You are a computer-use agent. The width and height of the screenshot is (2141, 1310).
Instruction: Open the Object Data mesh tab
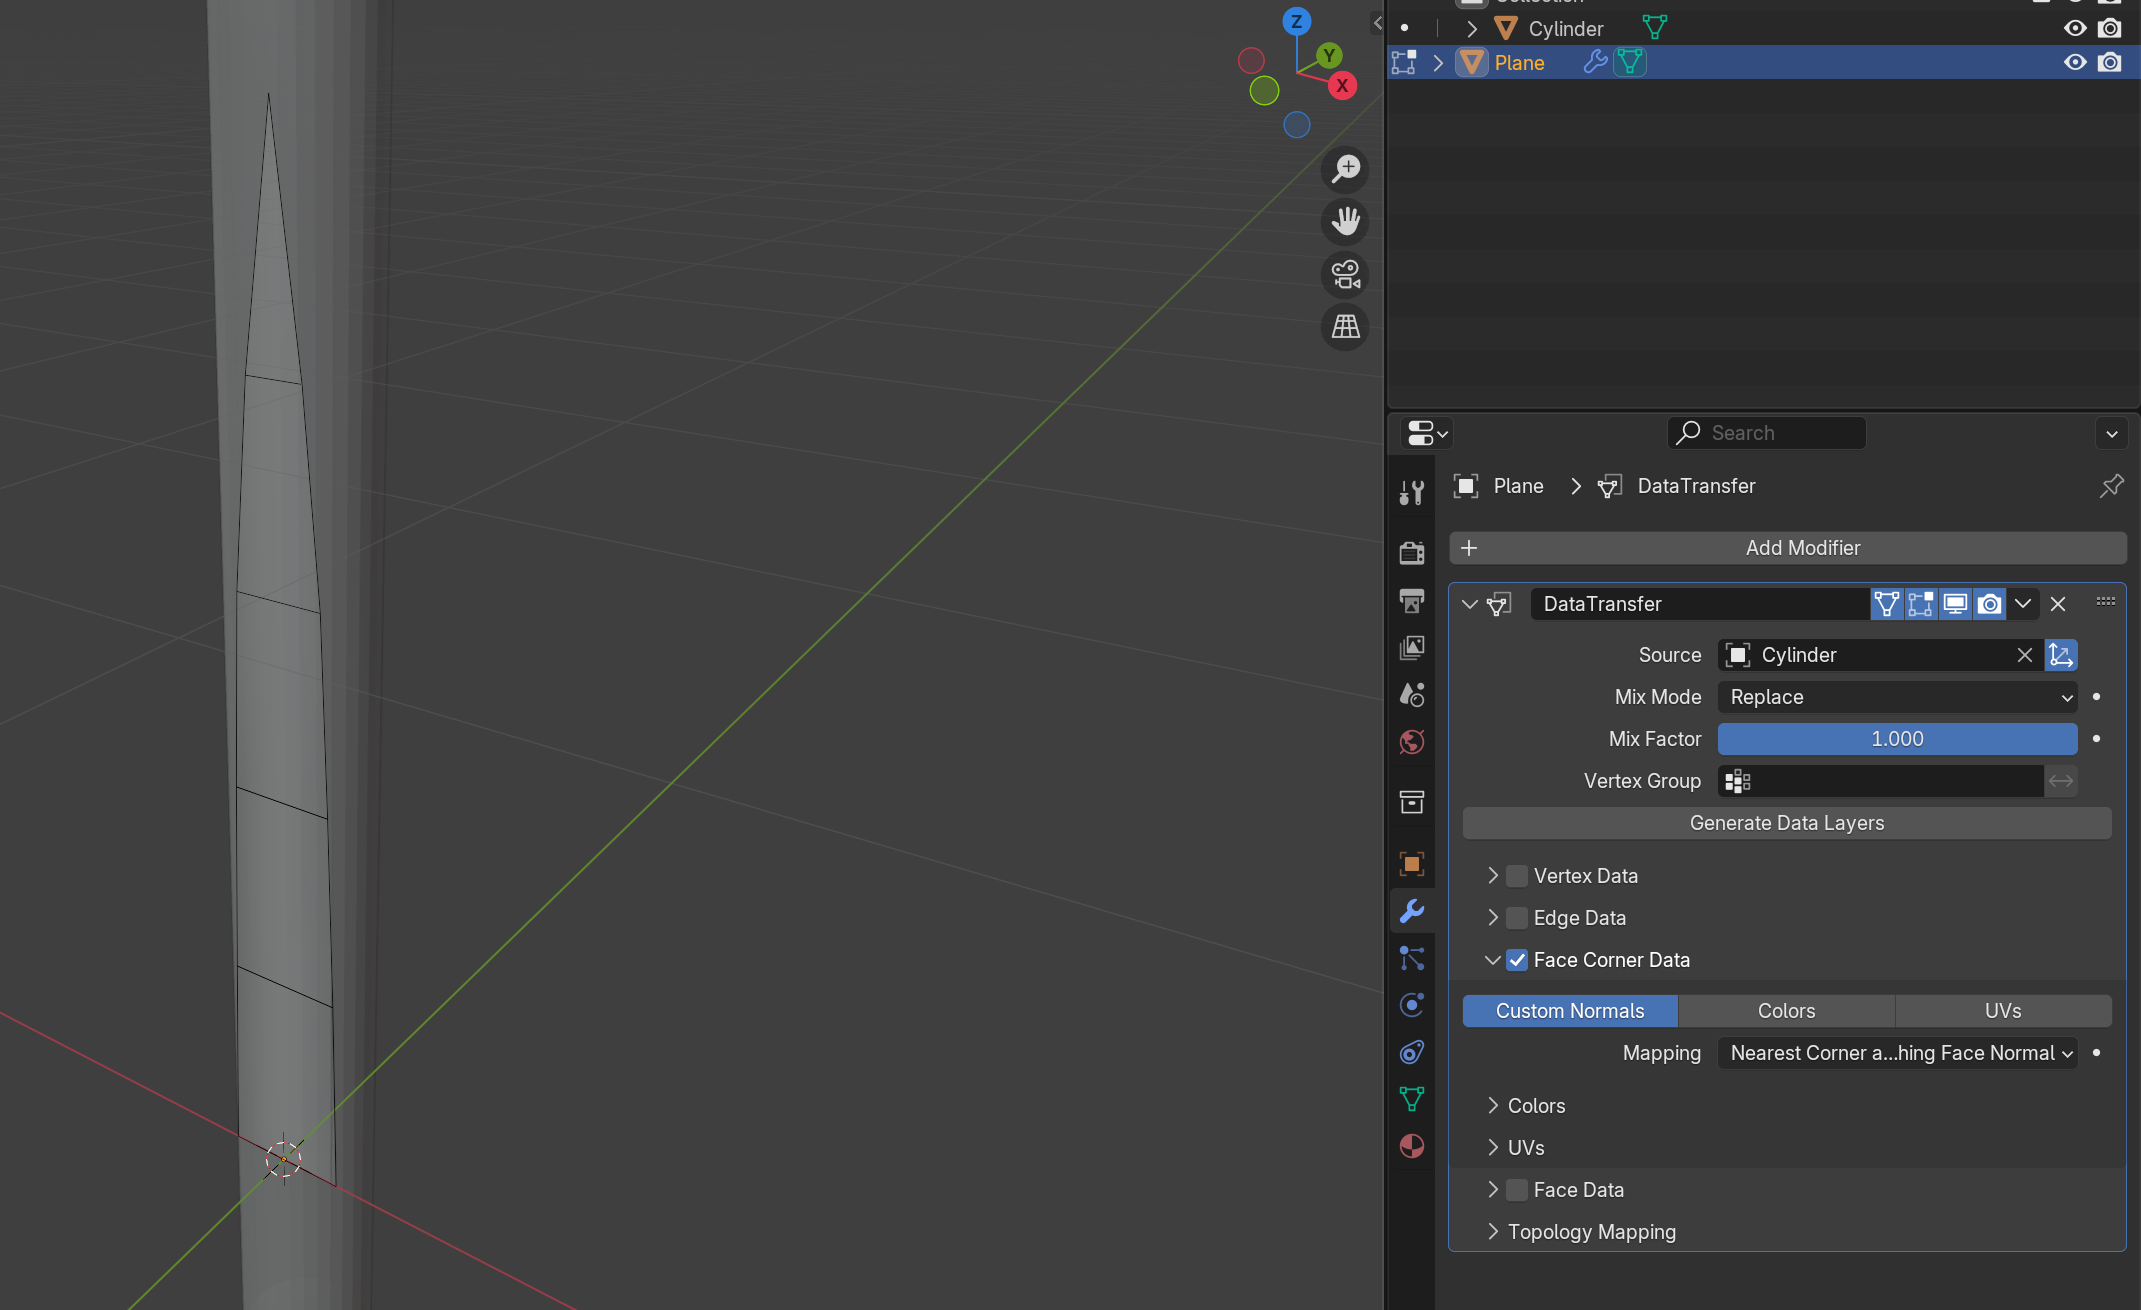pos(1412,1099)
